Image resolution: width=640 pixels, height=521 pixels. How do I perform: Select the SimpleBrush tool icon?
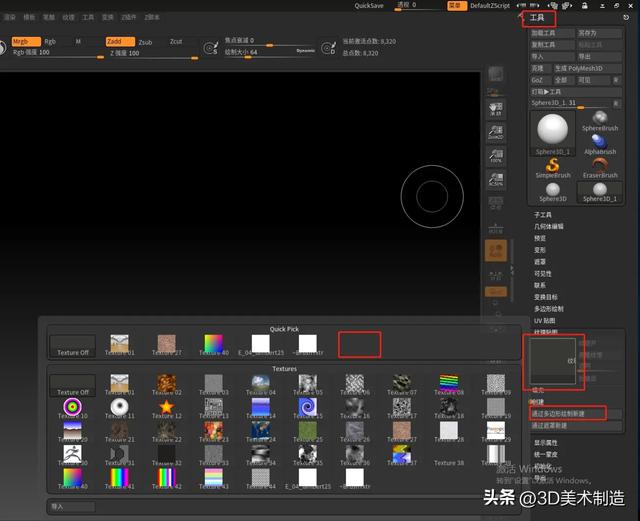(x=552, y=166)
